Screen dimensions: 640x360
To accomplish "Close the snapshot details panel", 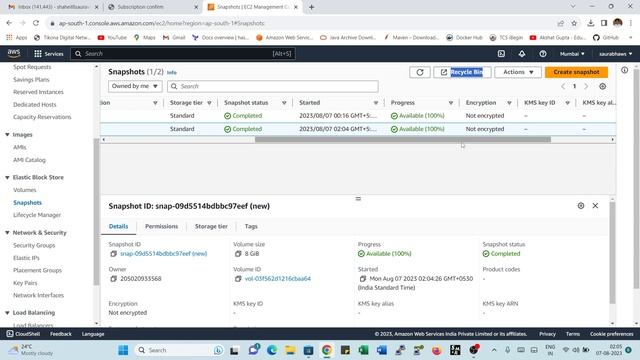I will (x=595, y=206).
